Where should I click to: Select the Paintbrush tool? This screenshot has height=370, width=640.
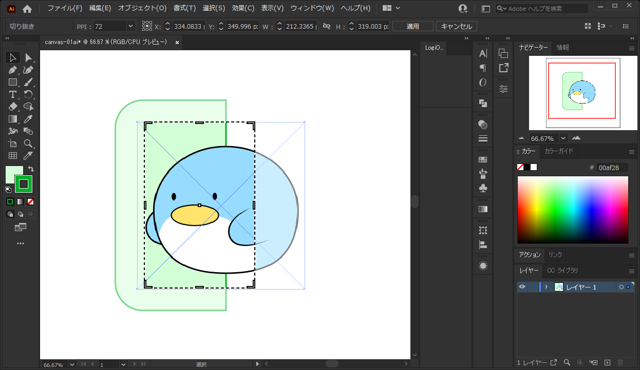[28, 82]
